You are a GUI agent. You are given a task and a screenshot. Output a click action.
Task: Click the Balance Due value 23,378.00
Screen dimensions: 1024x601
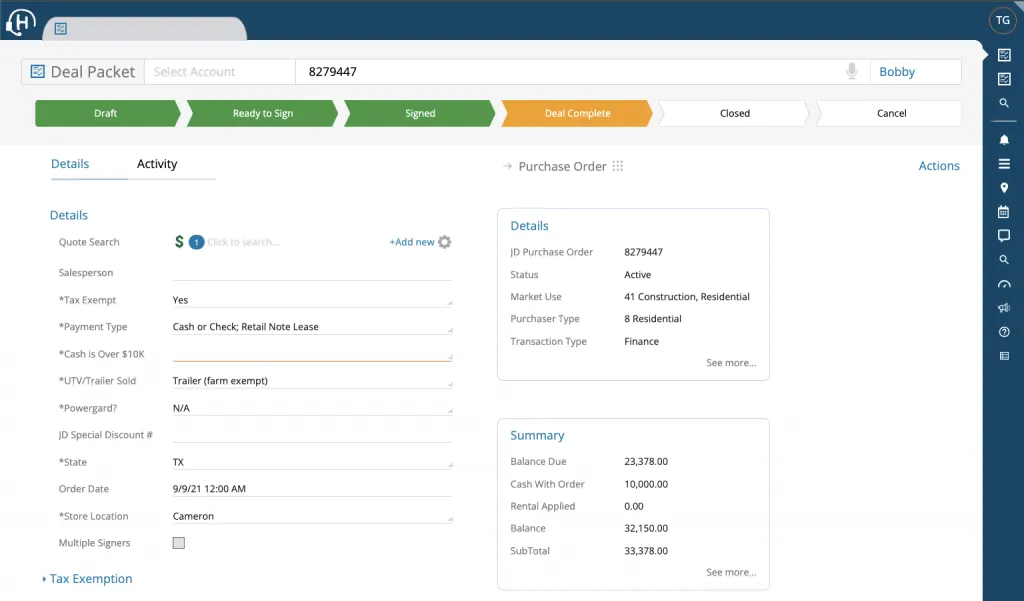click(x=646, y=461)
